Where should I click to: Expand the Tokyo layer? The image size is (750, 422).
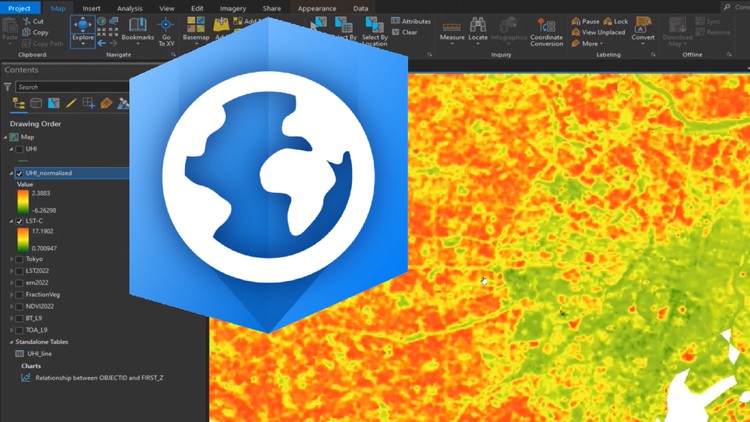coord(11,259)
